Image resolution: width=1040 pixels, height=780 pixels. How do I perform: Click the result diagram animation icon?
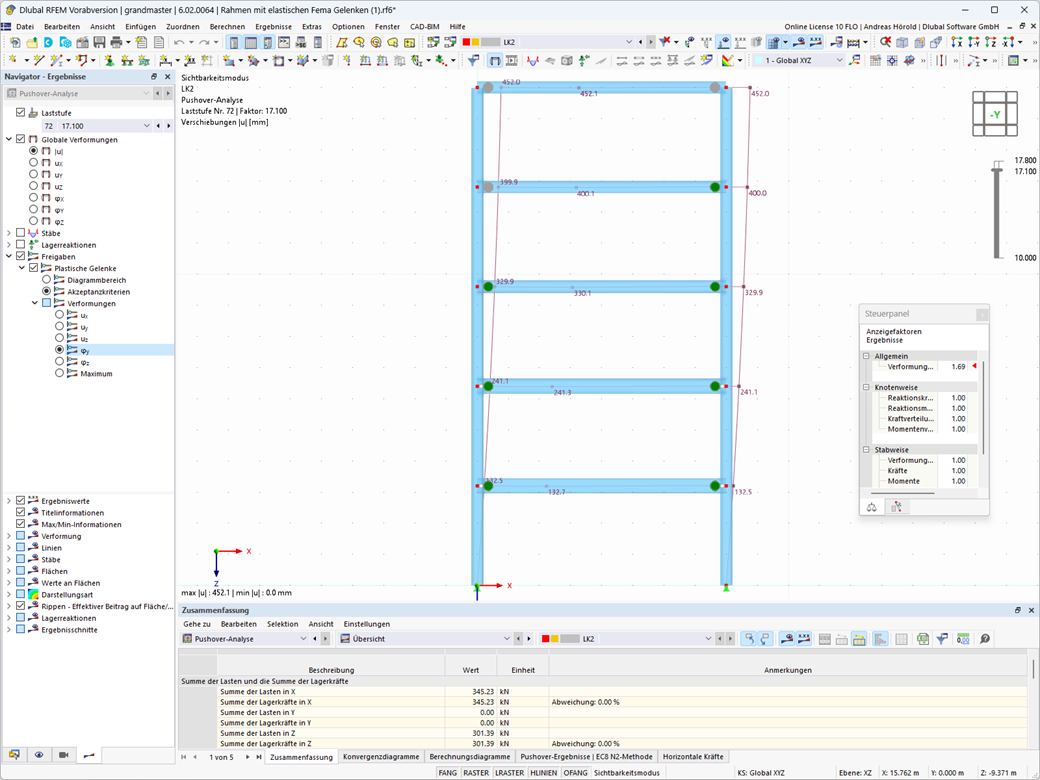coord(512,60)
